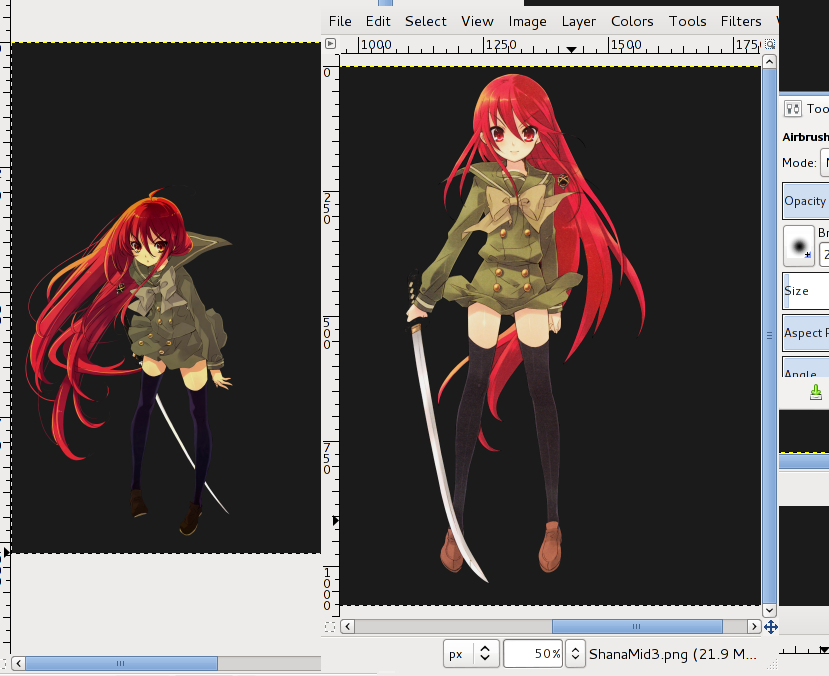Viewport: 829px width, 676px height.
Task: Adjust the airbrush Size slider
Action: 805,291
